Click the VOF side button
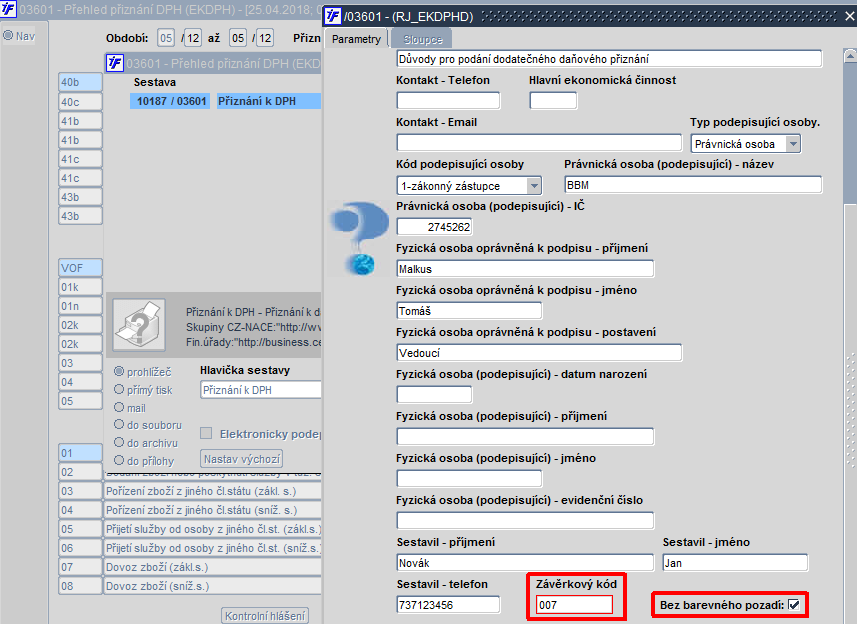857x624 pixels. click(80, 268)
